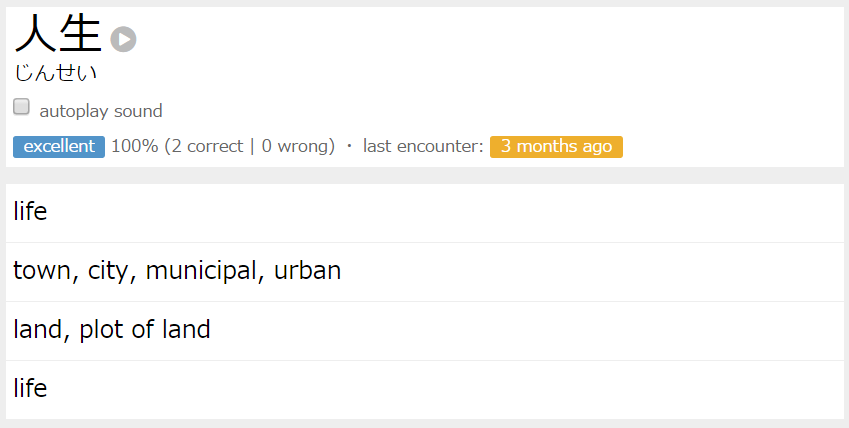This screenshot has width=849, height=428.
Task: Click the blue "excellent" rating badge
Action: coord(59,147)
